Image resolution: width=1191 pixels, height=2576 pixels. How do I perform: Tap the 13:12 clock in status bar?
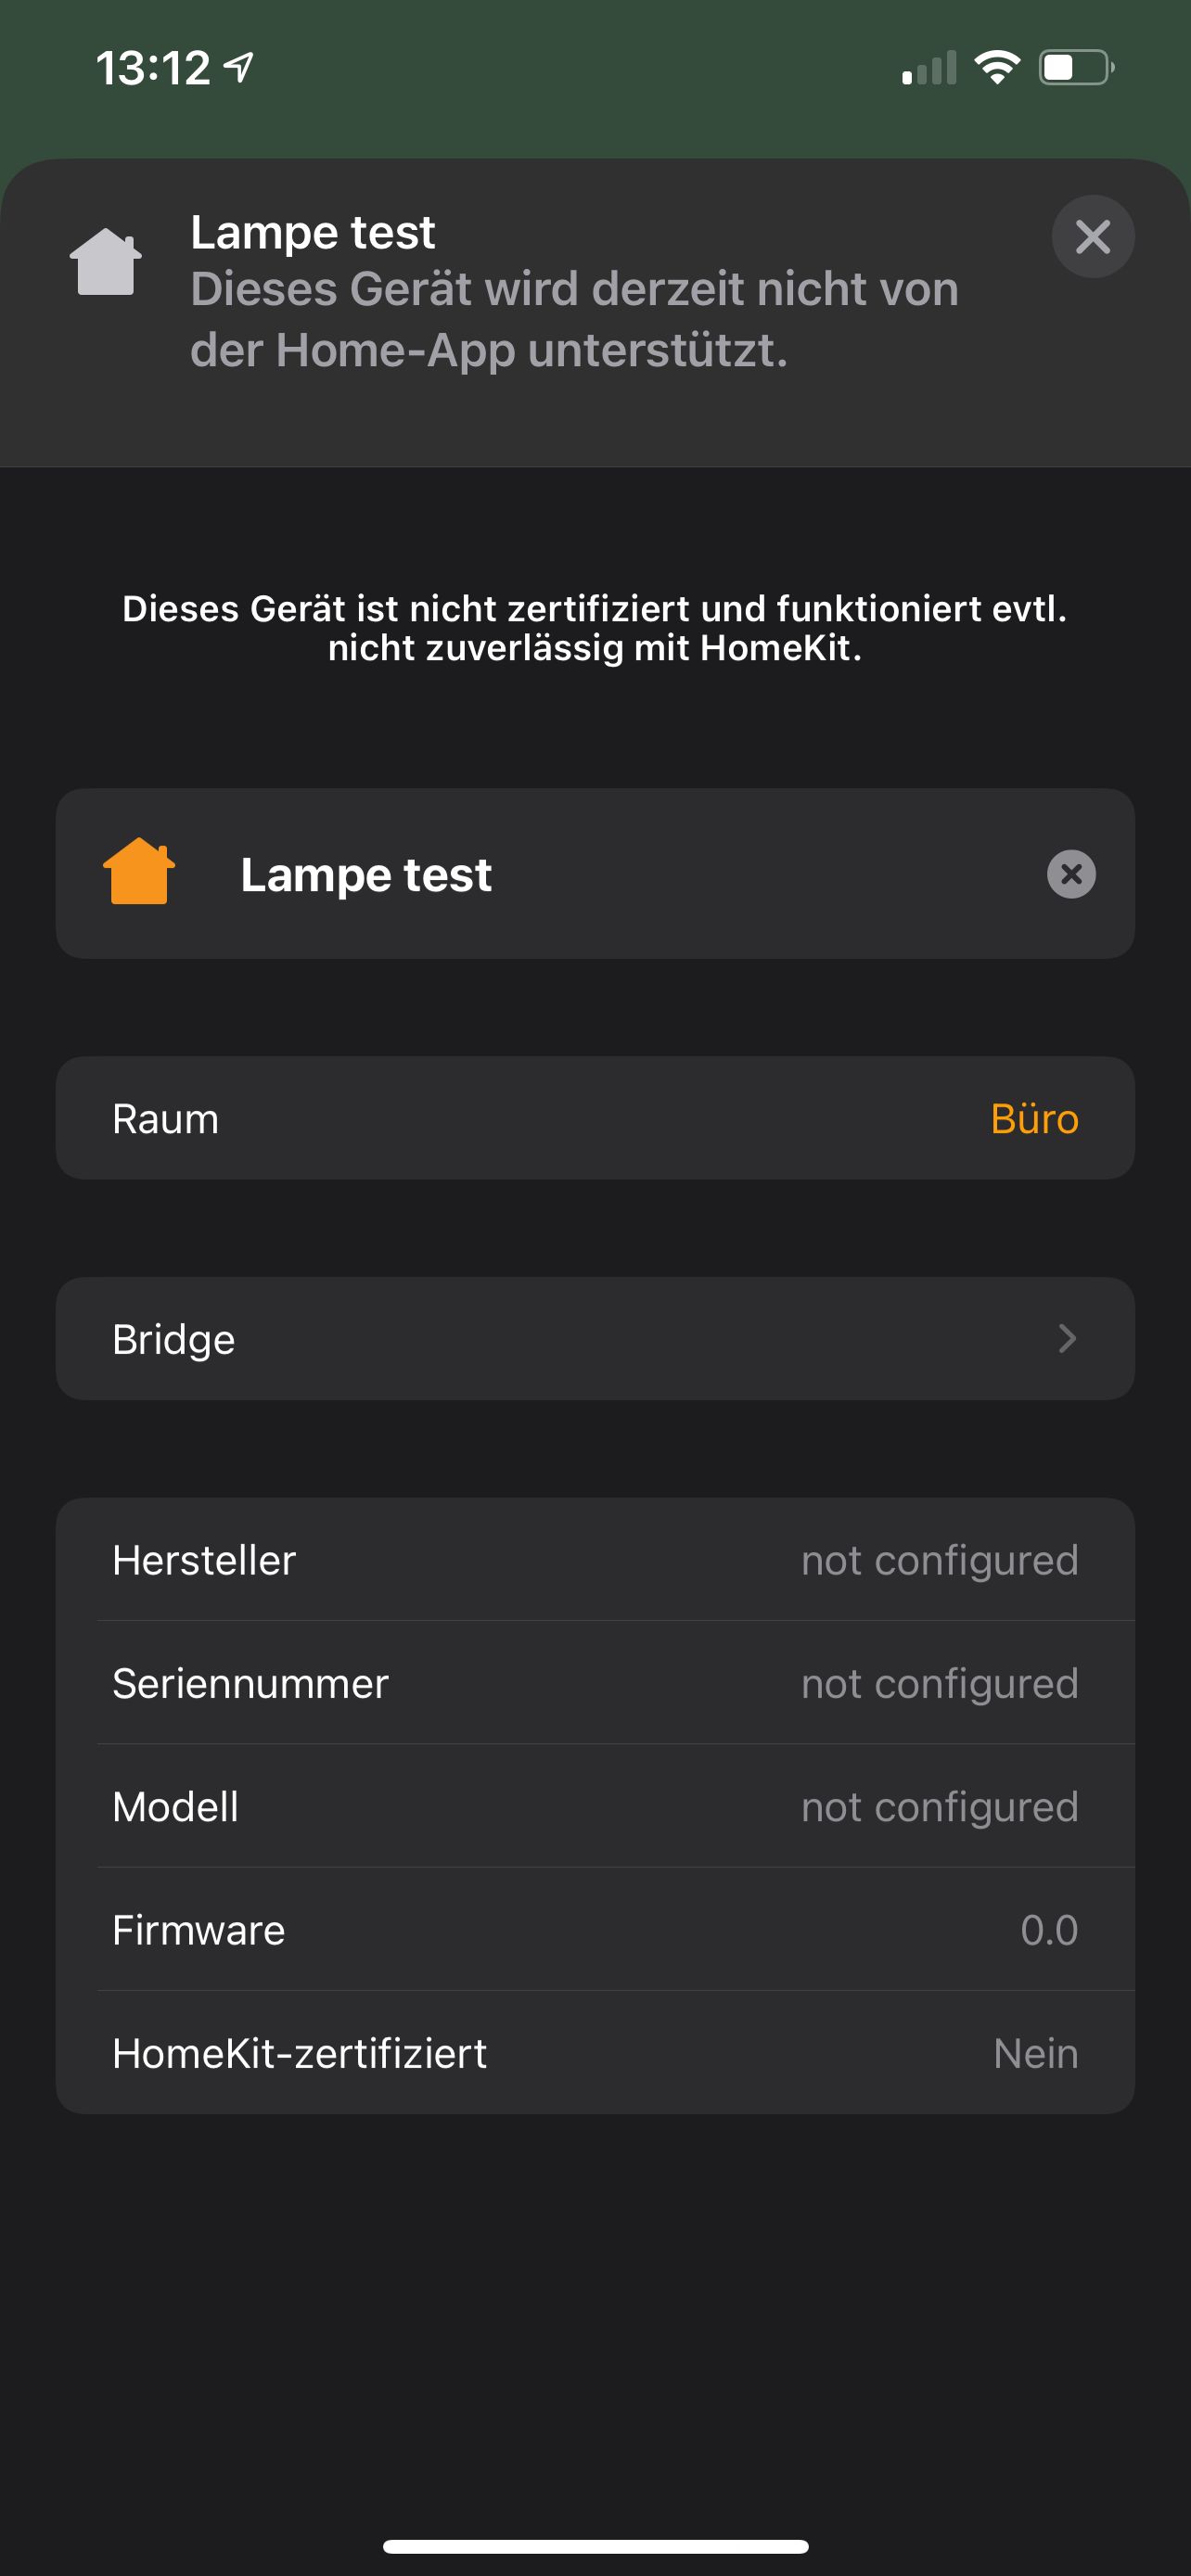click(x=153, y=69)
